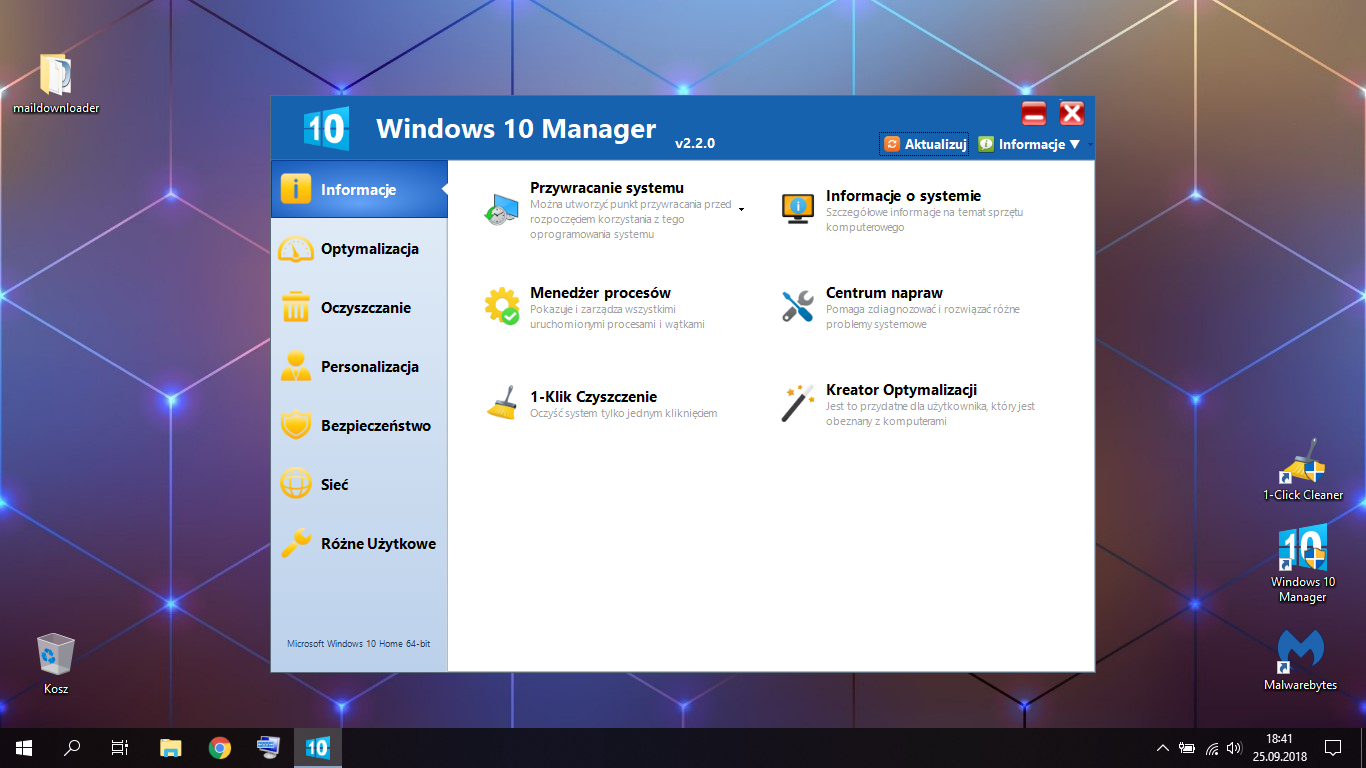Minimize the Windows 10 Manager window
The height and width of the screenshot is (768, 1366).
[x=1034, y=112]
